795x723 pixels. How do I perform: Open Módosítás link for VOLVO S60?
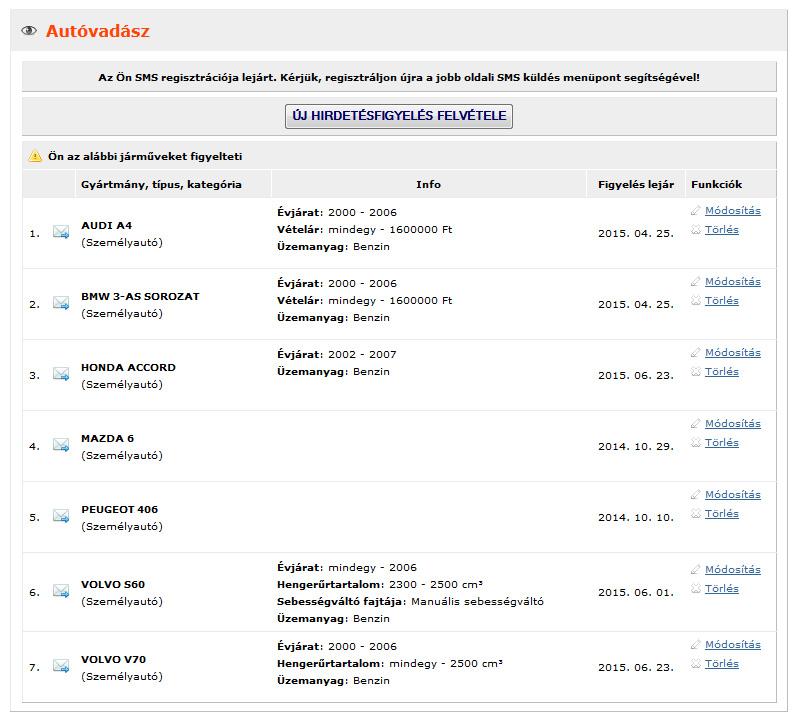[x=733, y=570]
